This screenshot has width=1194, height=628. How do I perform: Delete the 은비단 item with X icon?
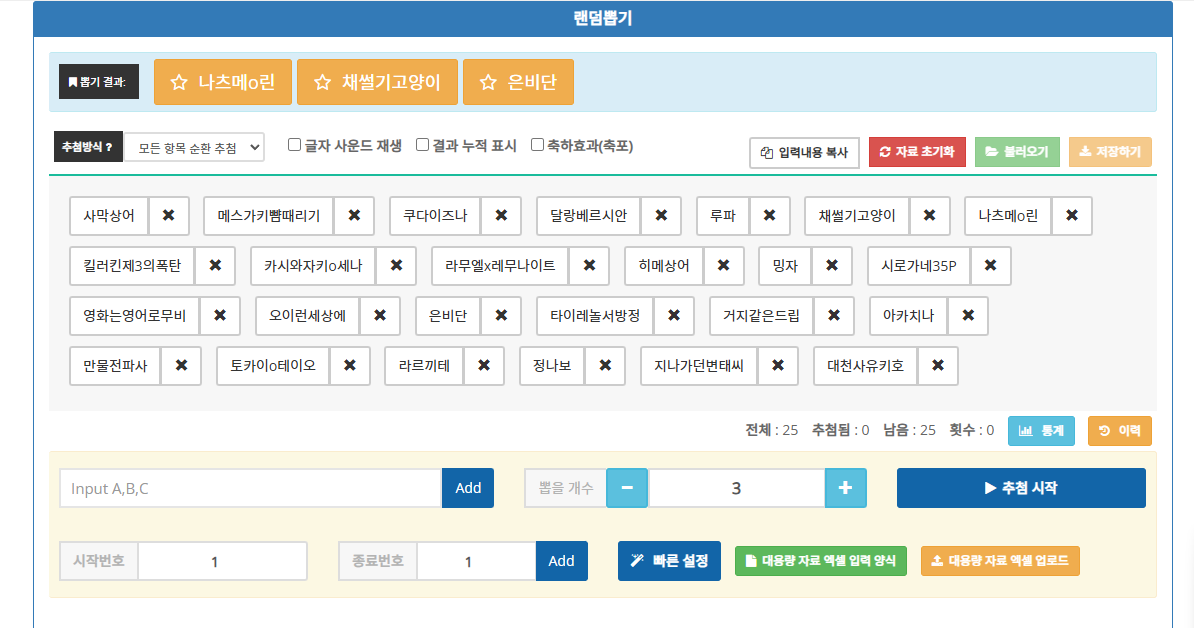point(500,315)
